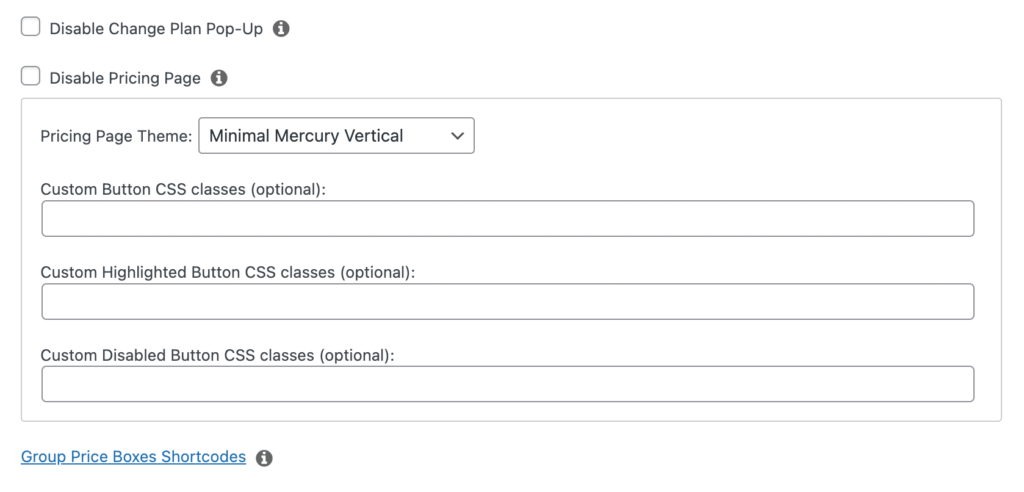
Task: Focus the Custom Highlighted Button CSS classes field
Action: [507, 301]
